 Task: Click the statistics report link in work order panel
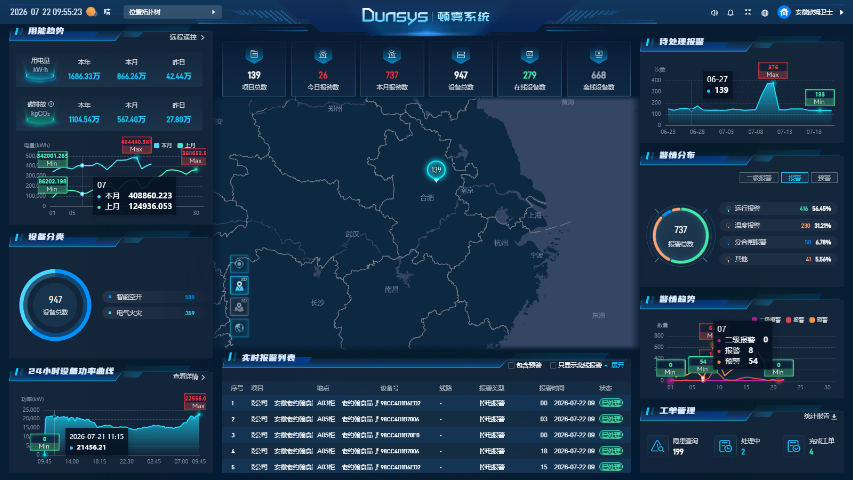(817, 416)
